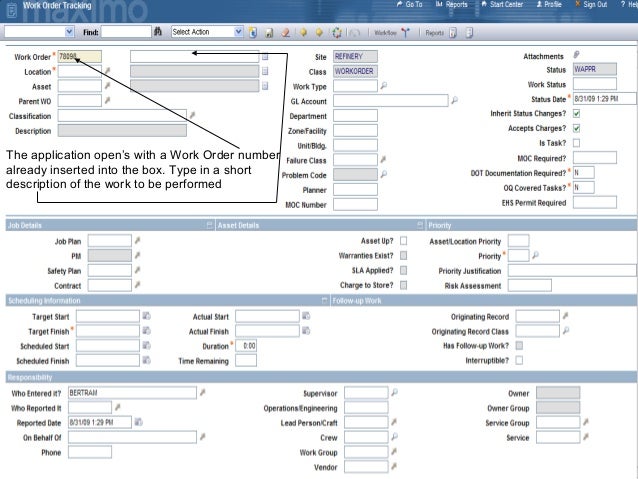Open Originating Record detail menu icon
The width and height of the screenshot is (638, 479).
(566, 316)
